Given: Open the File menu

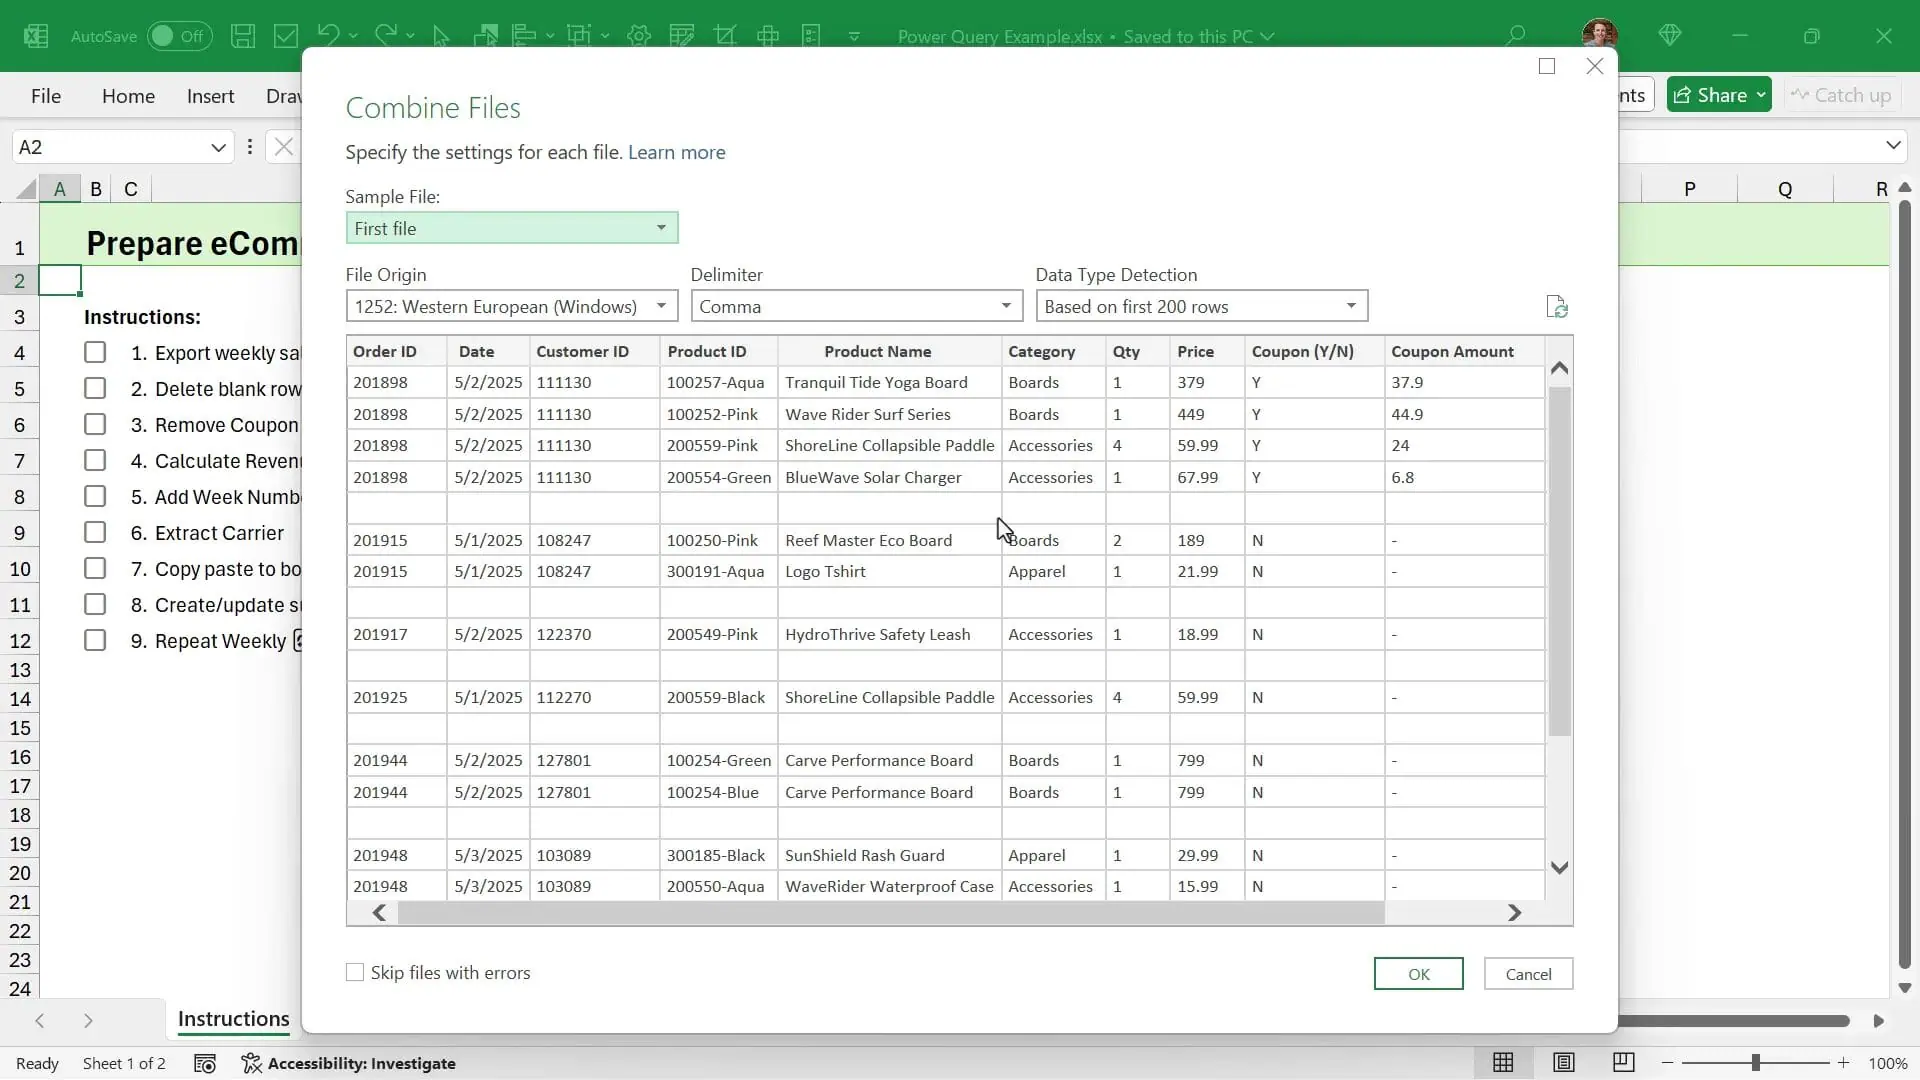Looking at the screenshot, I should [x=45, y=96].
